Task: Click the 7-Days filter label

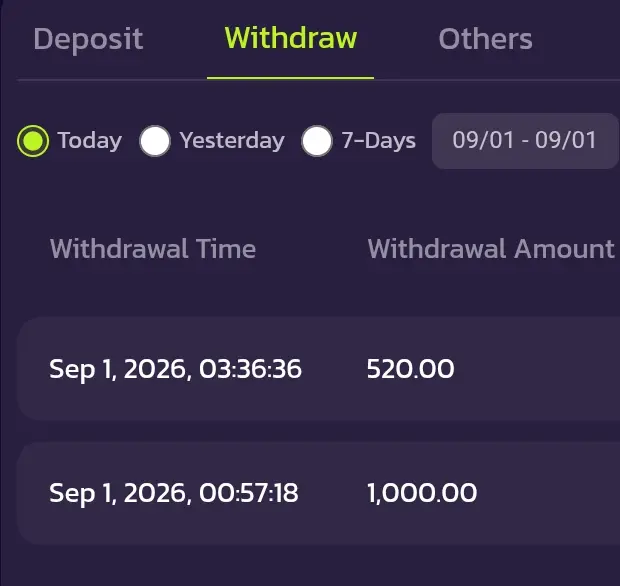Action: point(378,141)
